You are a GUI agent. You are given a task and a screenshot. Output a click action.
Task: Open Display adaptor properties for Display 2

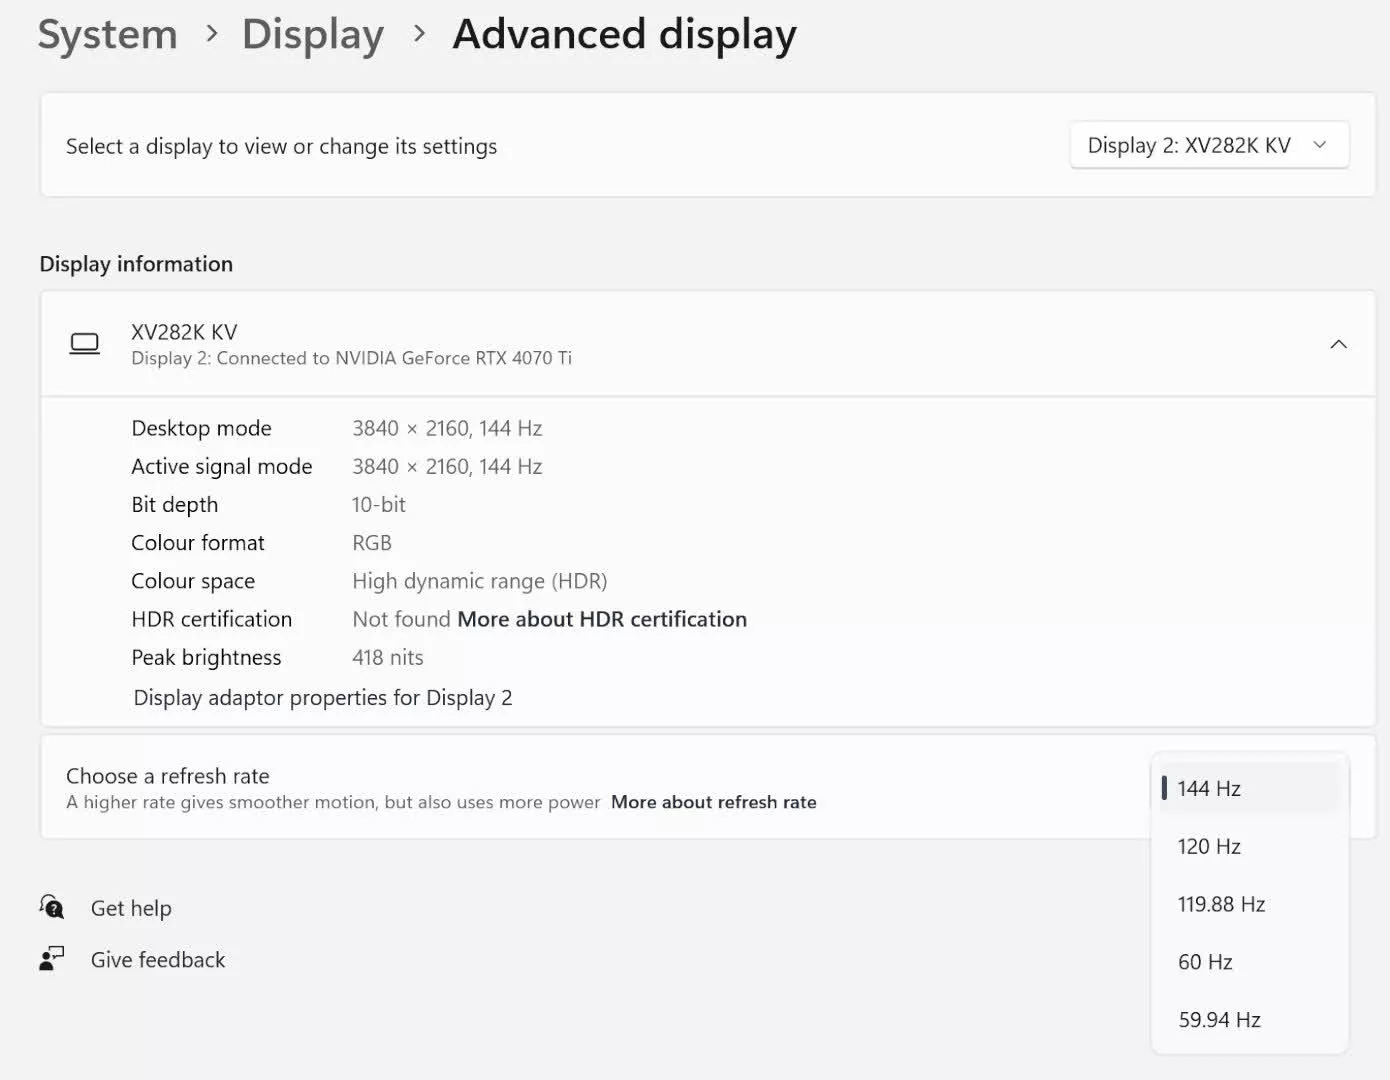click(x=323, y=697)
